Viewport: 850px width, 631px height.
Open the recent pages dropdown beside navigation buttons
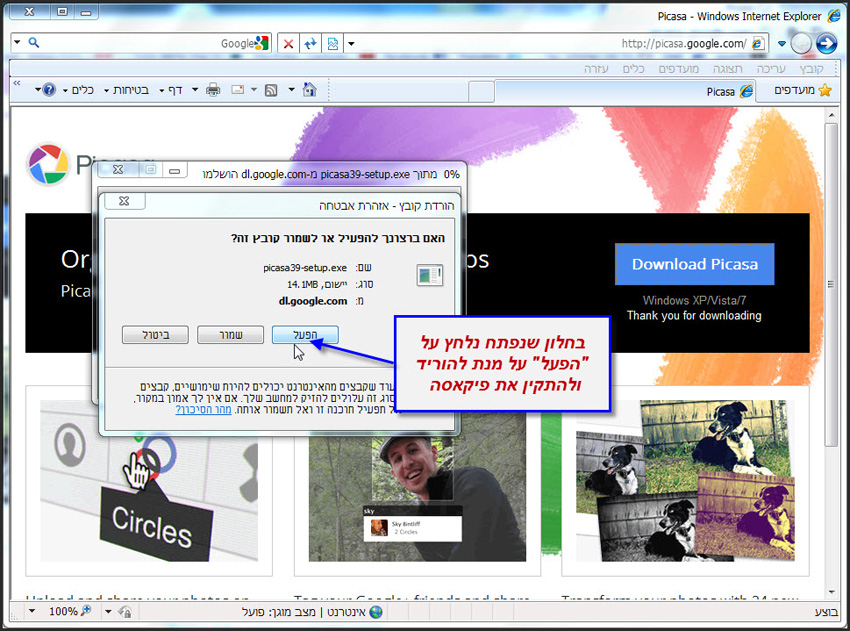coord(781,43)
